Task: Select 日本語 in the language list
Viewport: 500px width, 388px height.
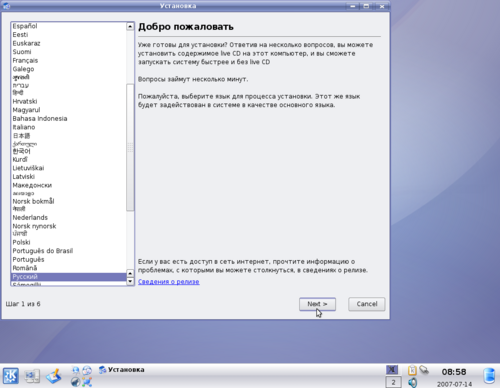Action: [x=69, y=136]
